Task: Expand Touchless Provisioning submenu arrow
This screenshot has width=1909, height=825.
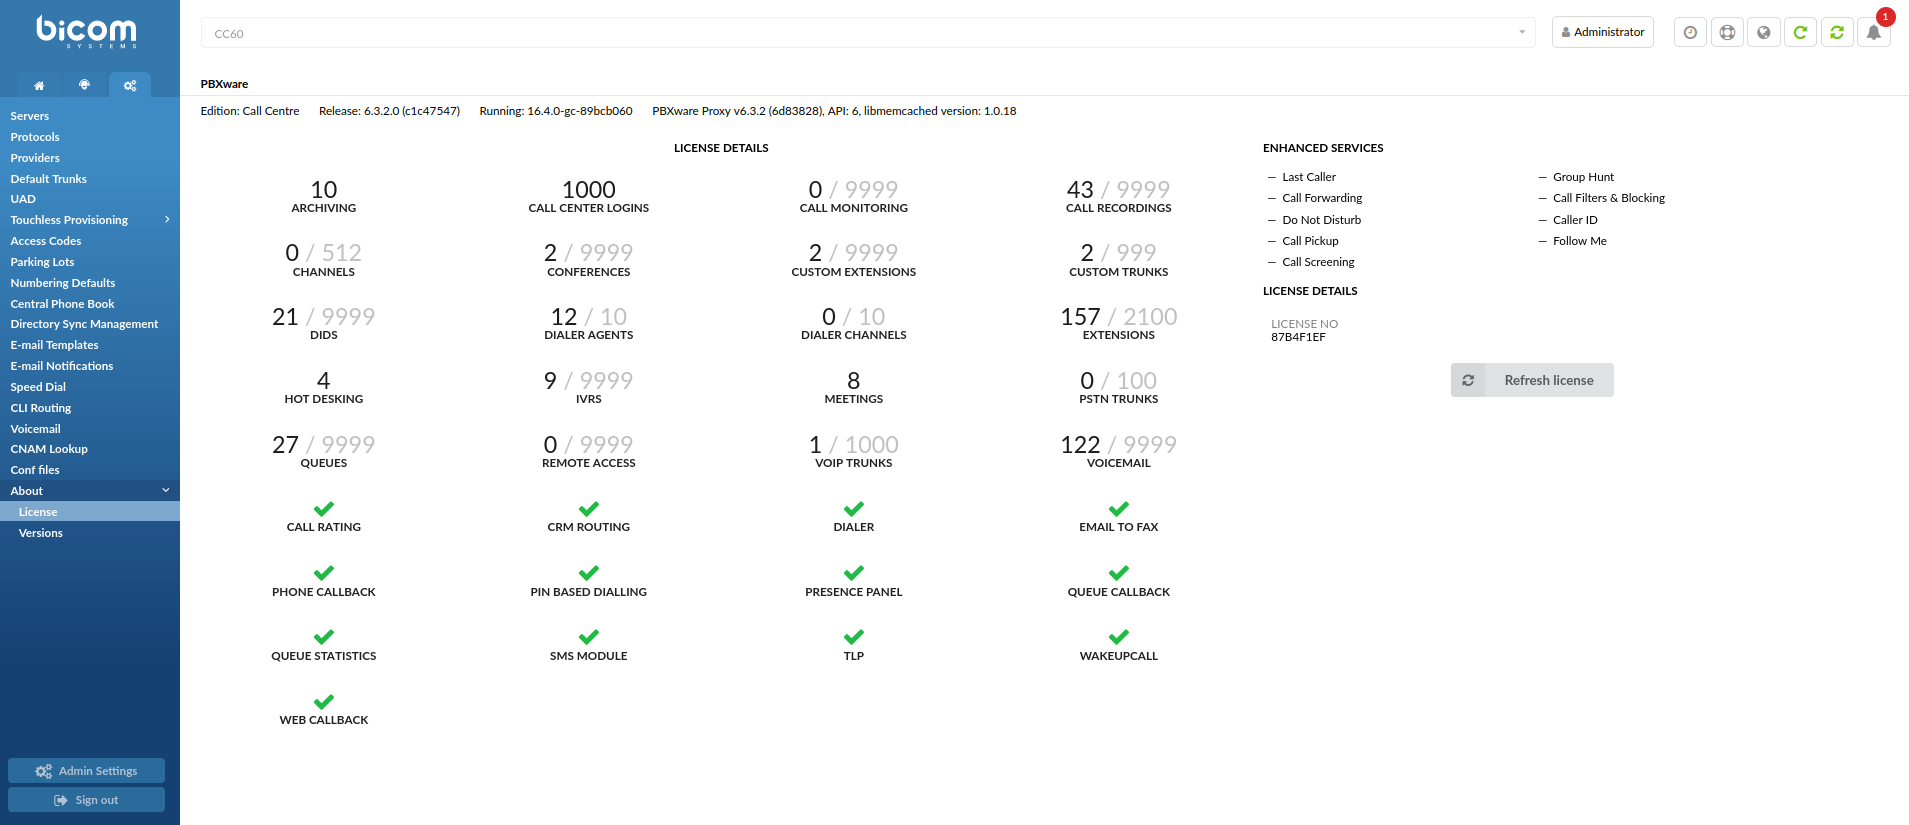Action: pos(167,220)
